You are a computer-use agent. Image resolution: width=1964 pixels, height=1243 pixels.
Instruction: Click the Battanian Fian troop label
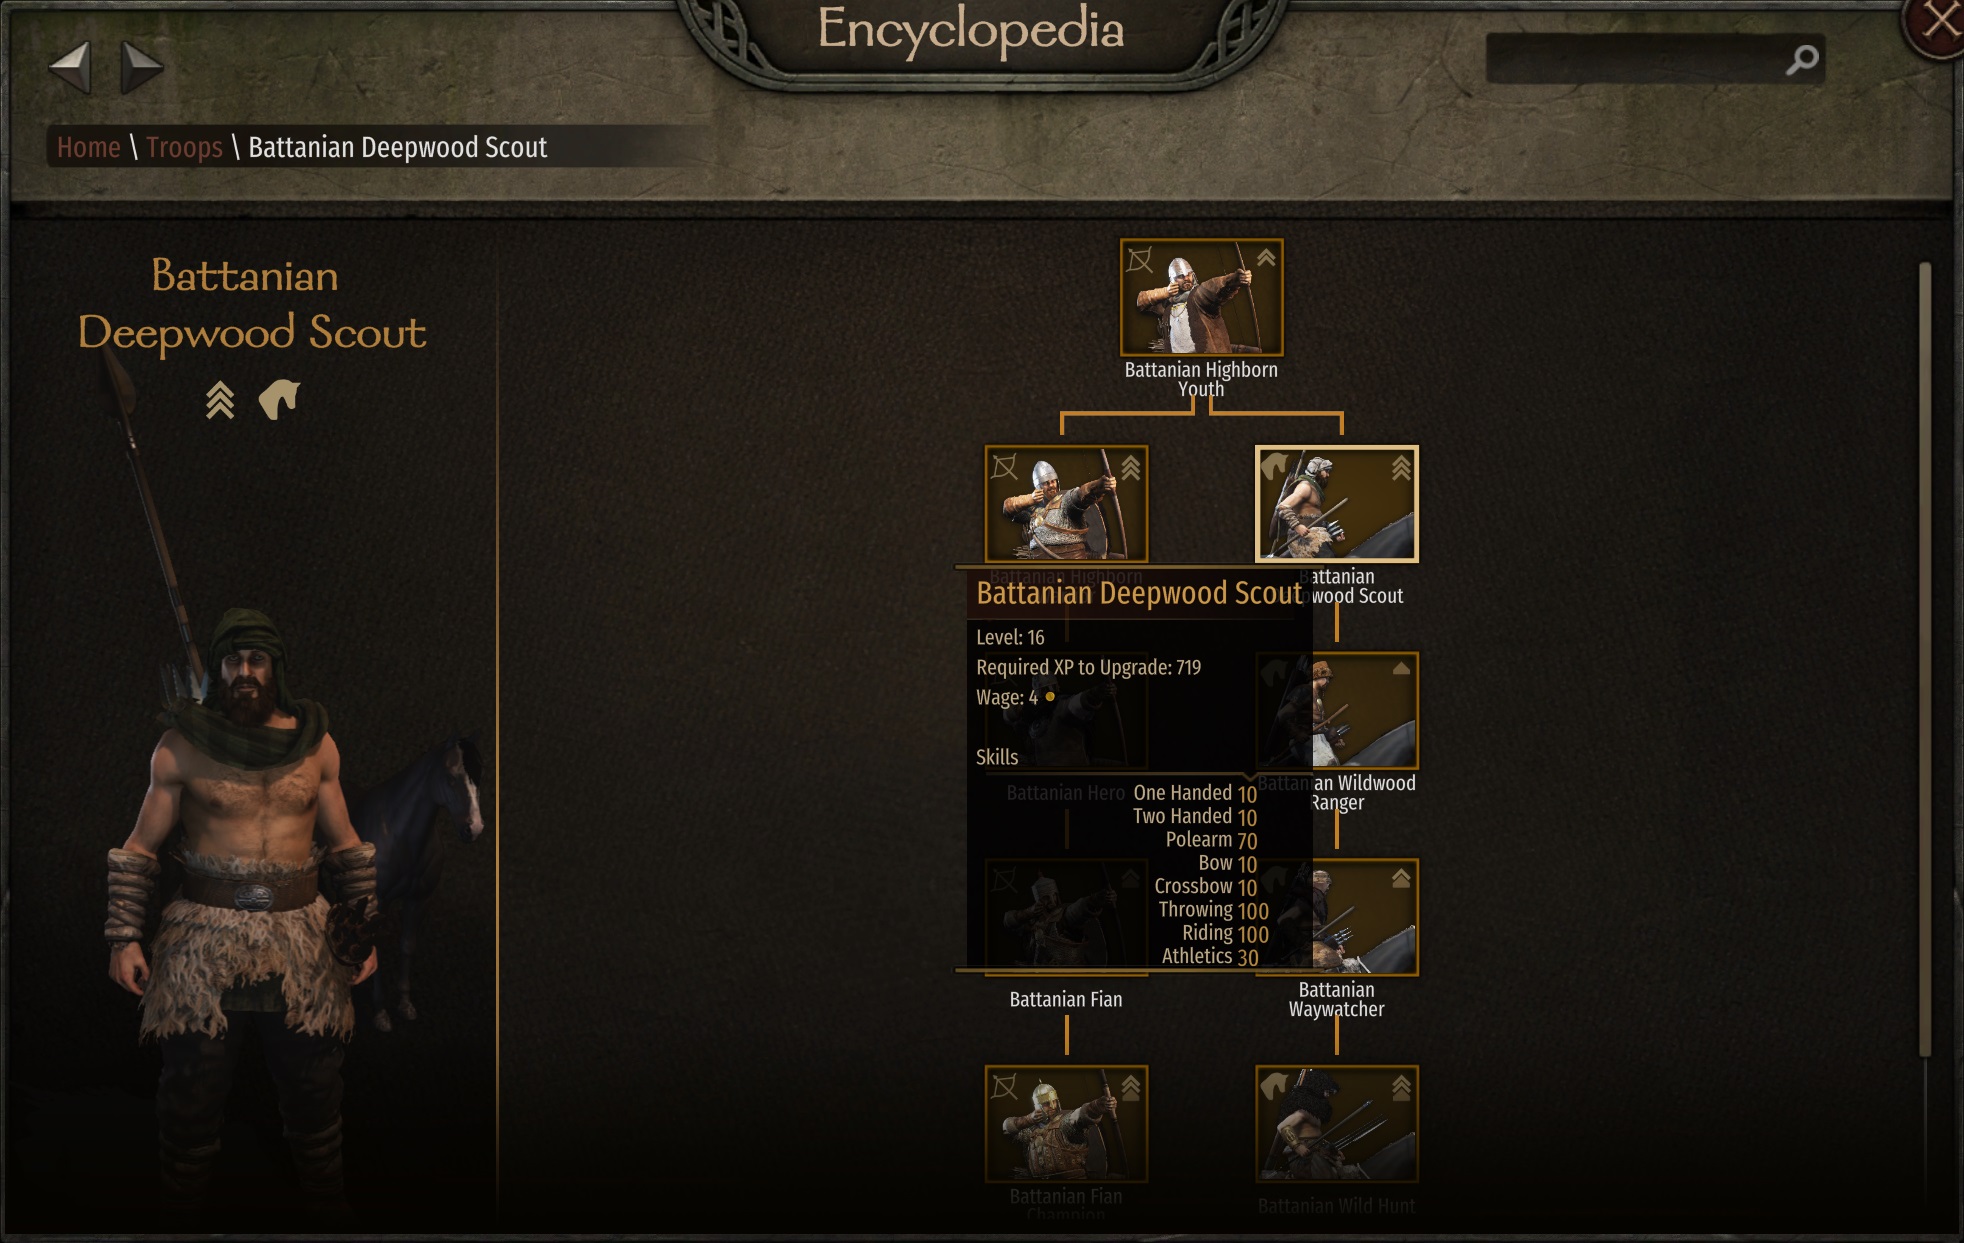pyautogui.click(x=1066, y=999)
